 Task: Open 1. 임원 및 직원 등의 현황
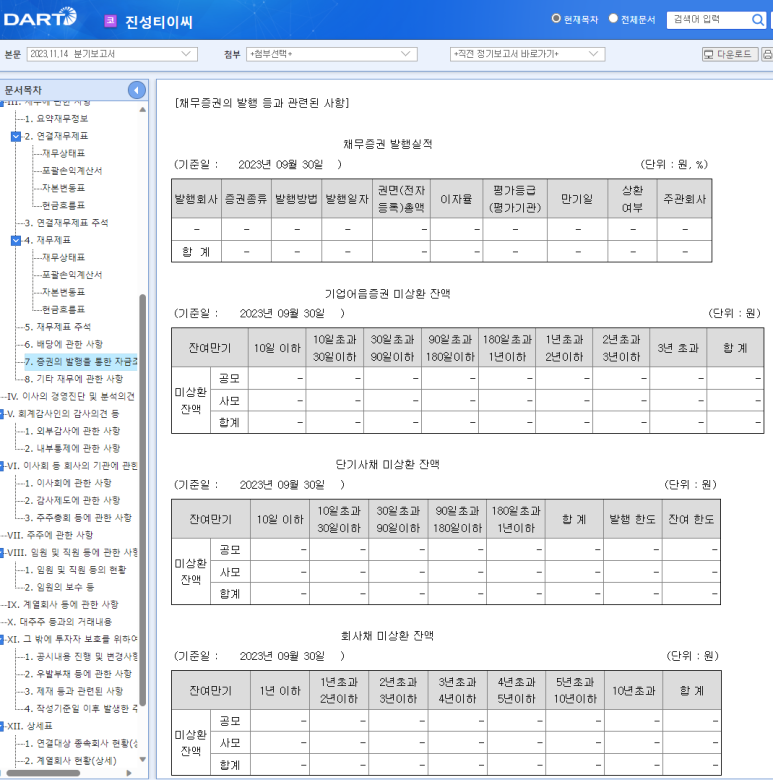point(75,570)
